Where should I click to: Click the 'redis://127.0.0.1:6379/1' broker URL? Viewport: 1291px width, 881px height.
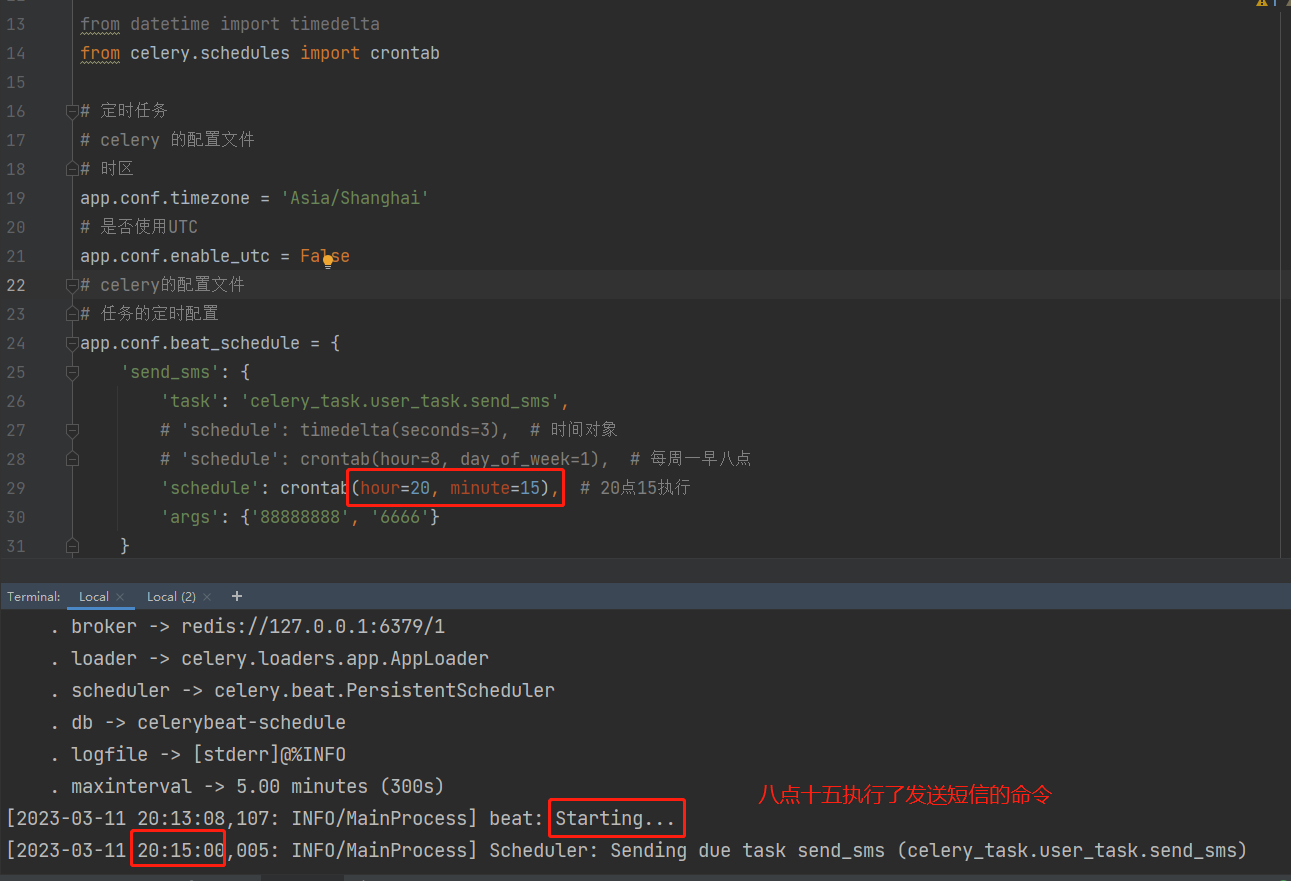tap(313, 627)
